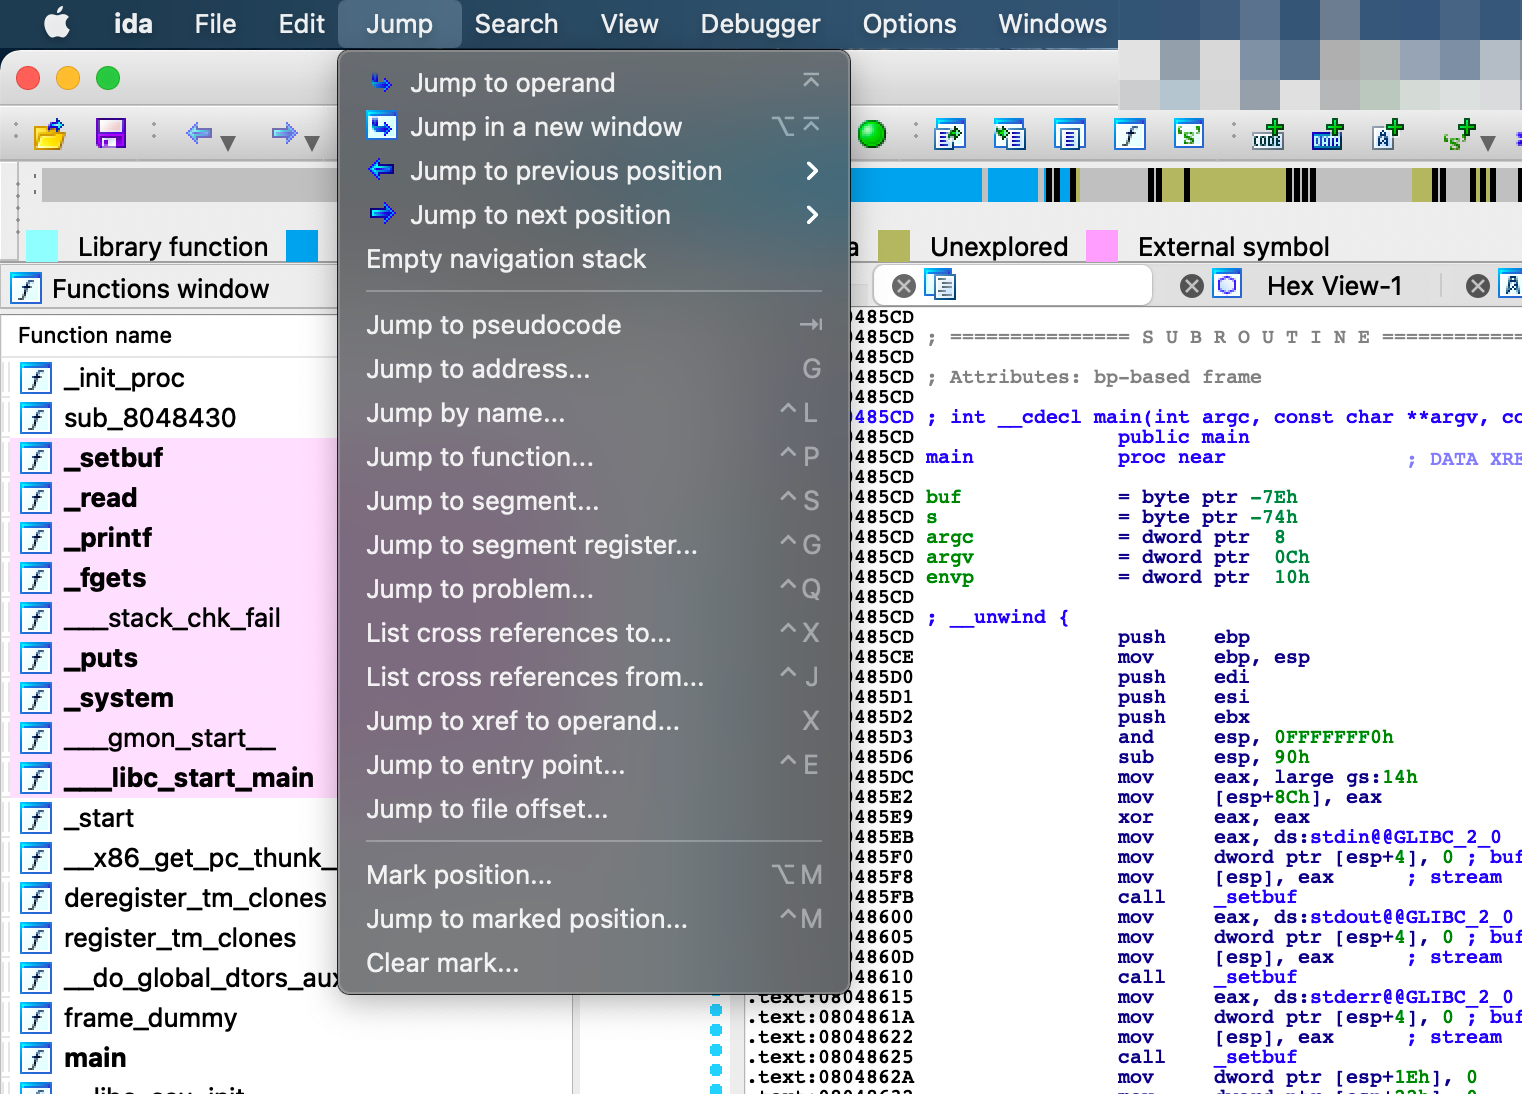Click the Jump in a new window icon
1522x1094 pixels.
click(381, 126)
